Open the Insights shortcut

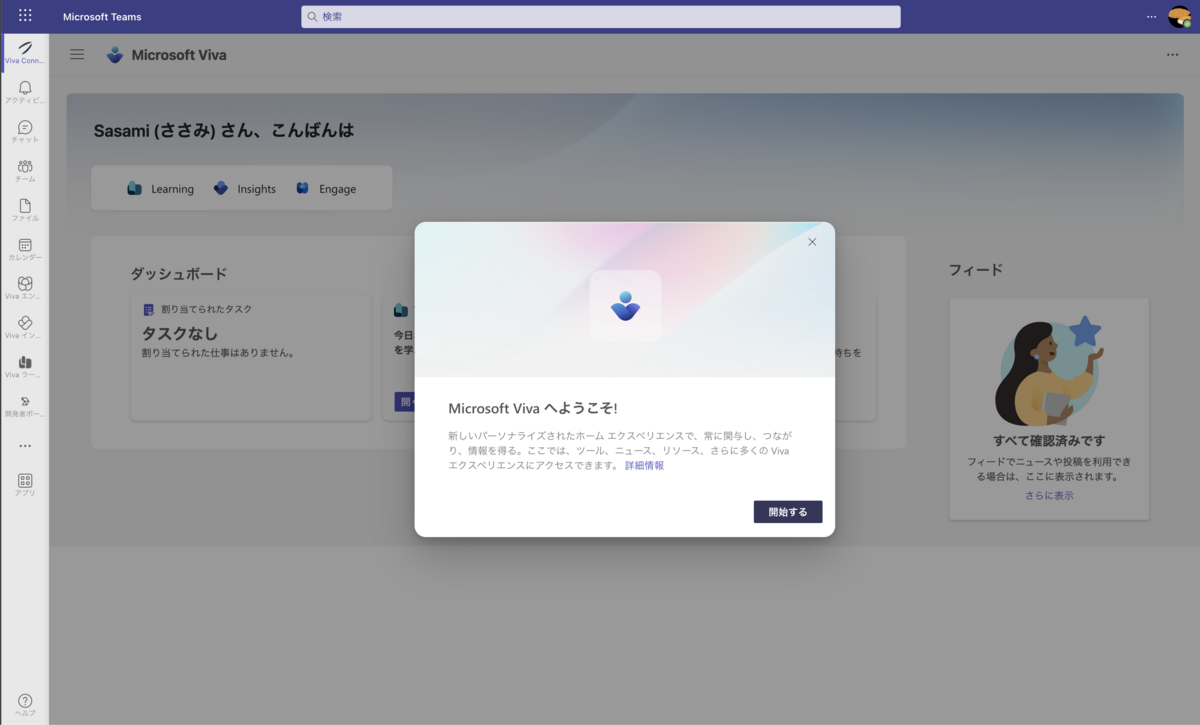[245, 189]
